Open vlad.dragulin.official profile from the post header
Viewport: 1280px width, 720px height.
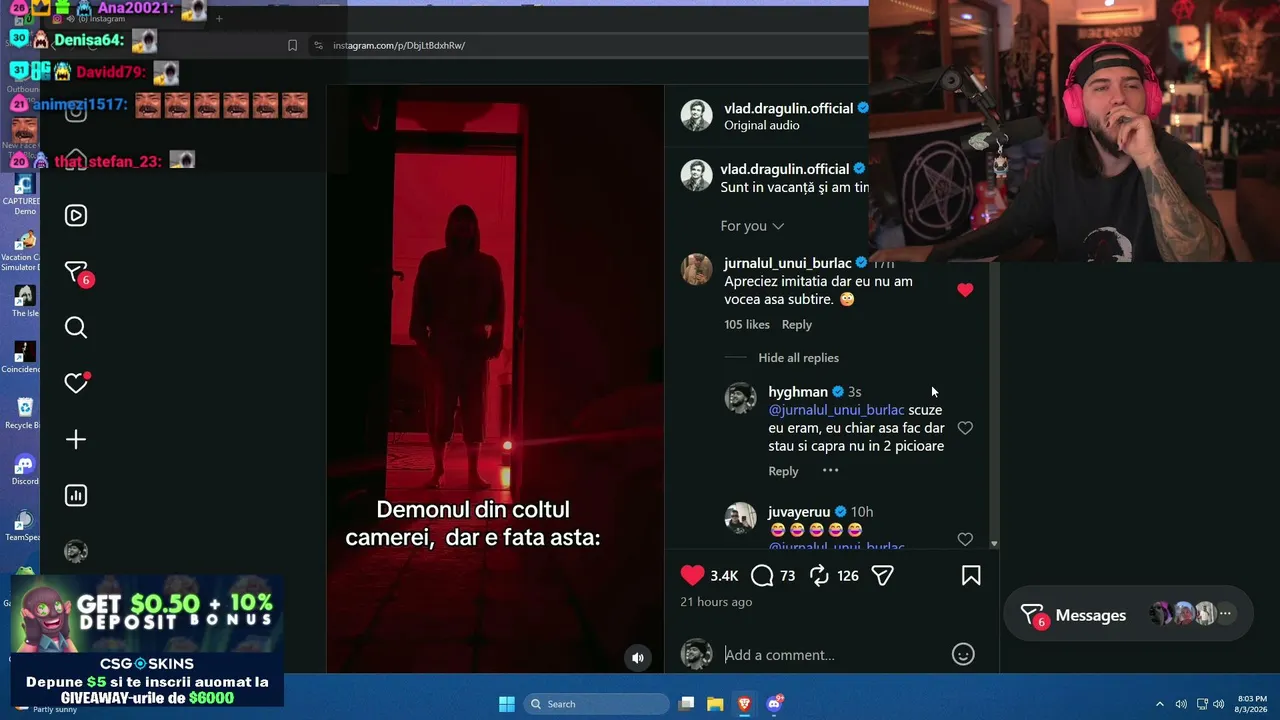[x=788, y=108]
